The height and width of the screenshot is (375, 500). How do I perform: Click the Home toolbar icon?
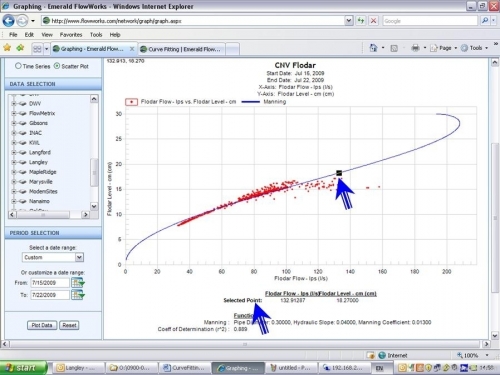[373, 48]
